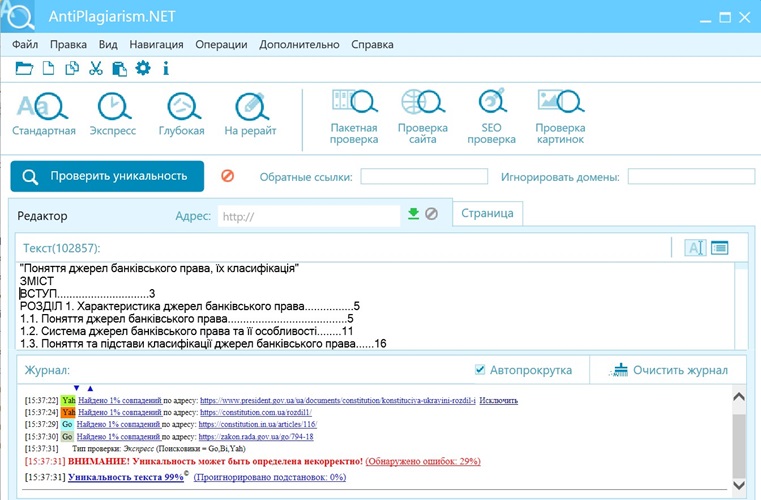Click journal scrollbar down arrow
Image resolution: width=761 pixels, height=500 pixels.
tap(738, 484)
